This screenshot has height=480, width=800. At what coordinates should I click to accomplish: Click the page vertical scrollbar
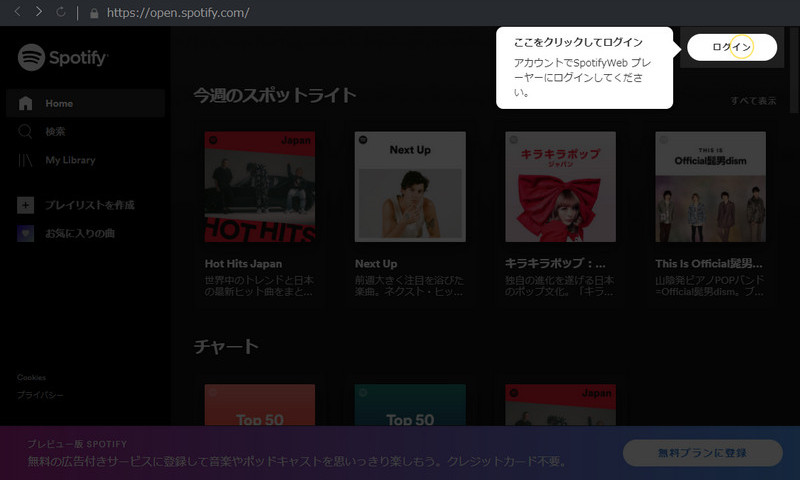(x=794, y=69)
